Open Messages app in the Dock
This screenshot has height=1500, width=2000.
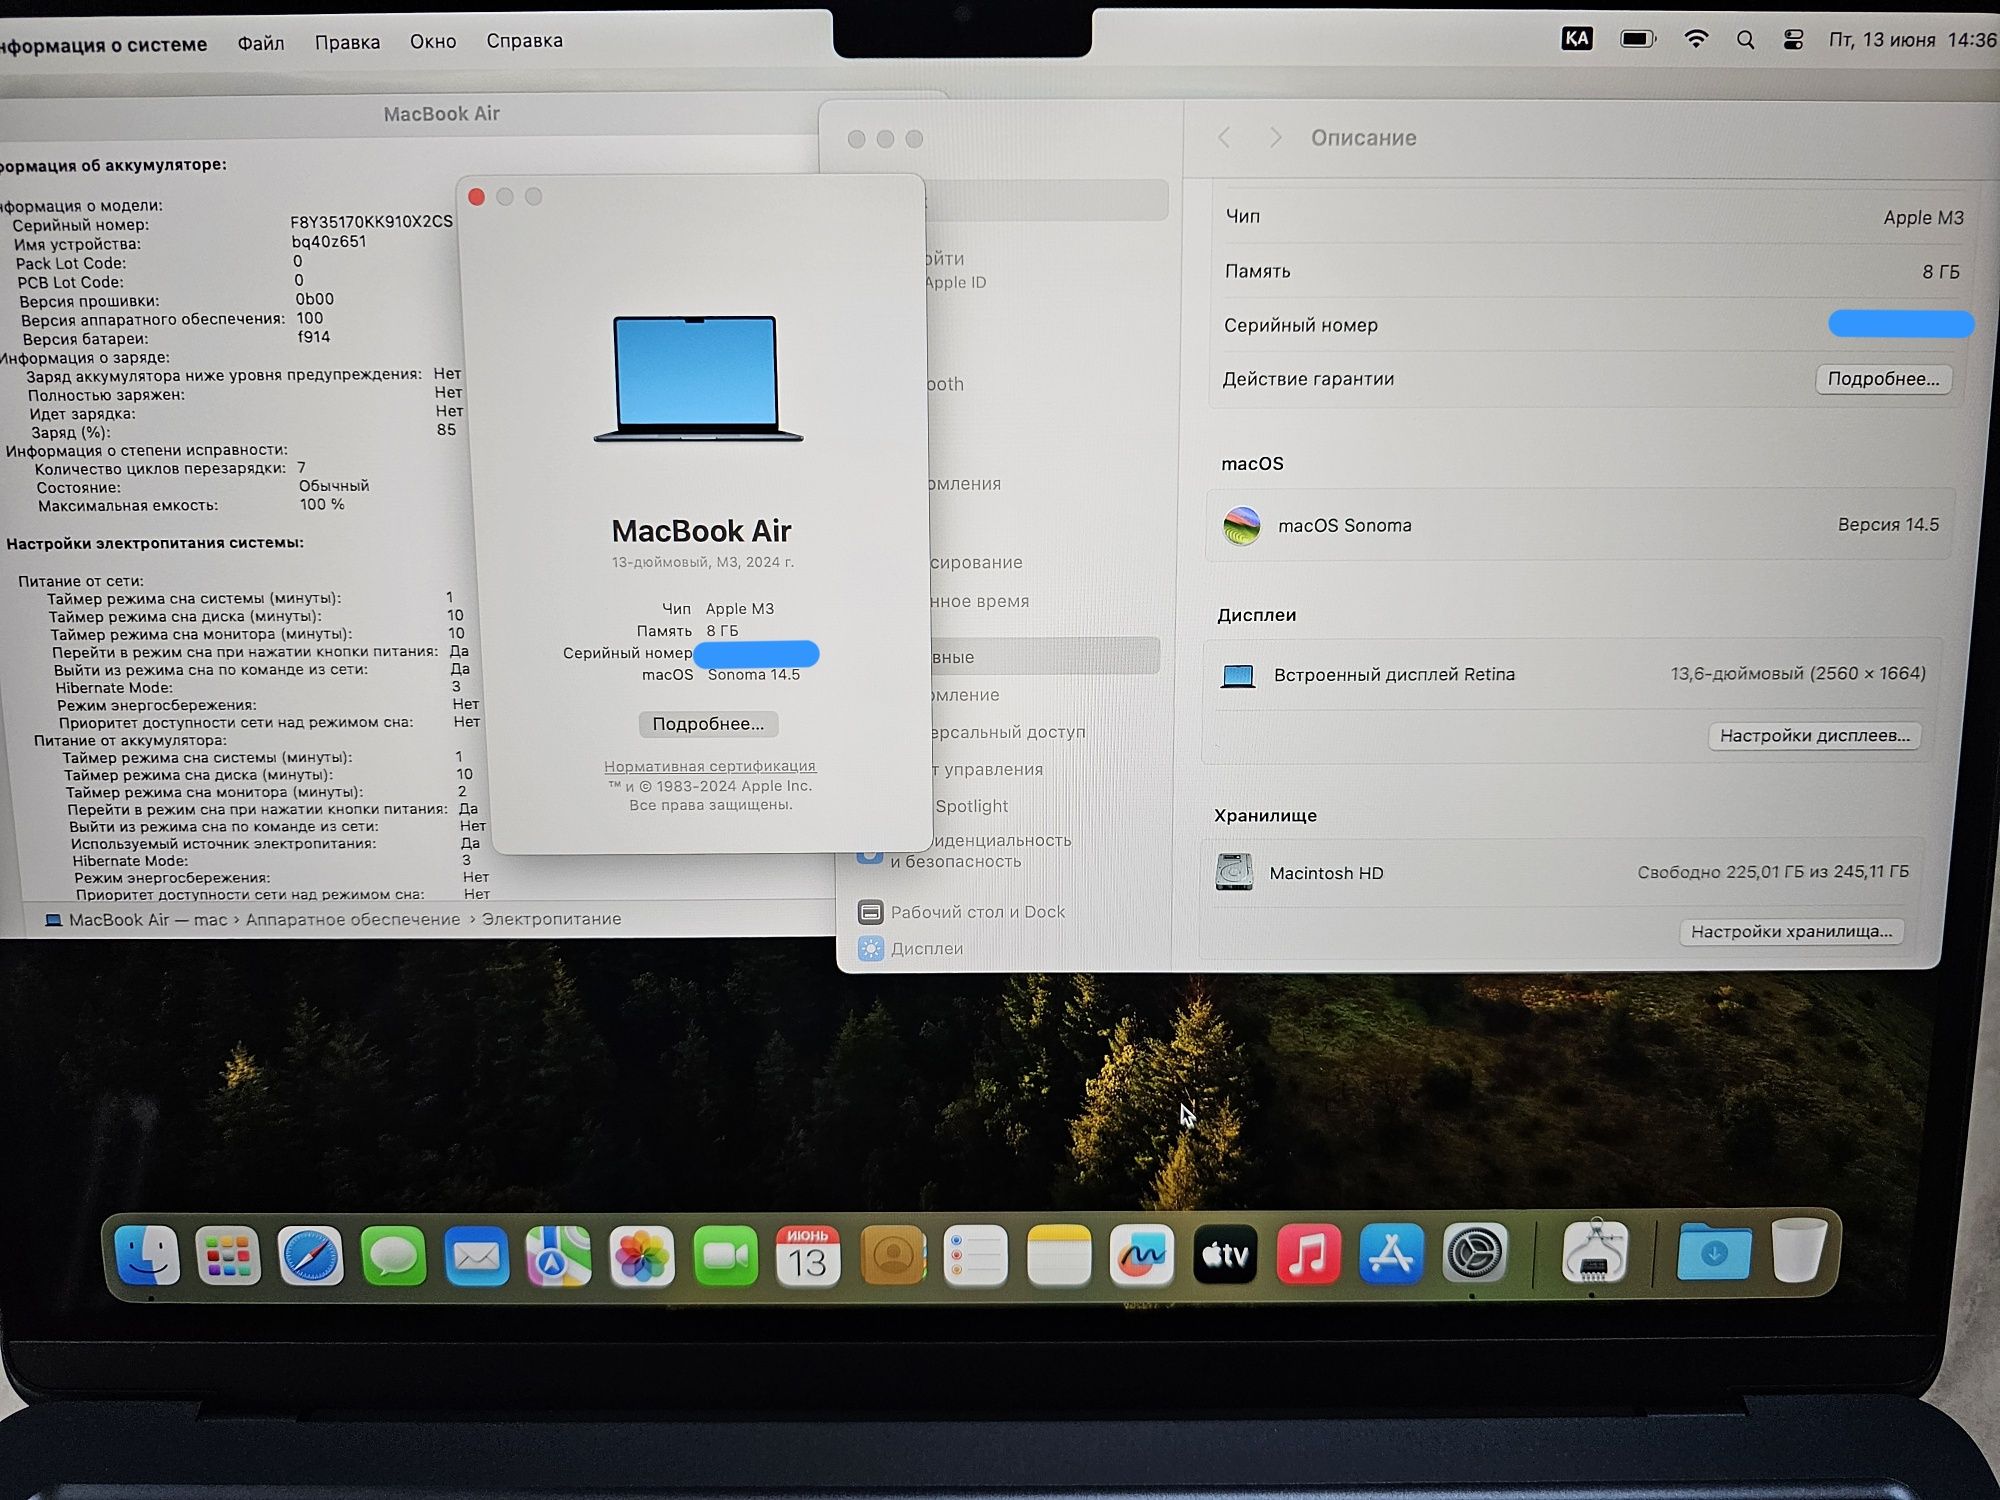coord(394,1255)
